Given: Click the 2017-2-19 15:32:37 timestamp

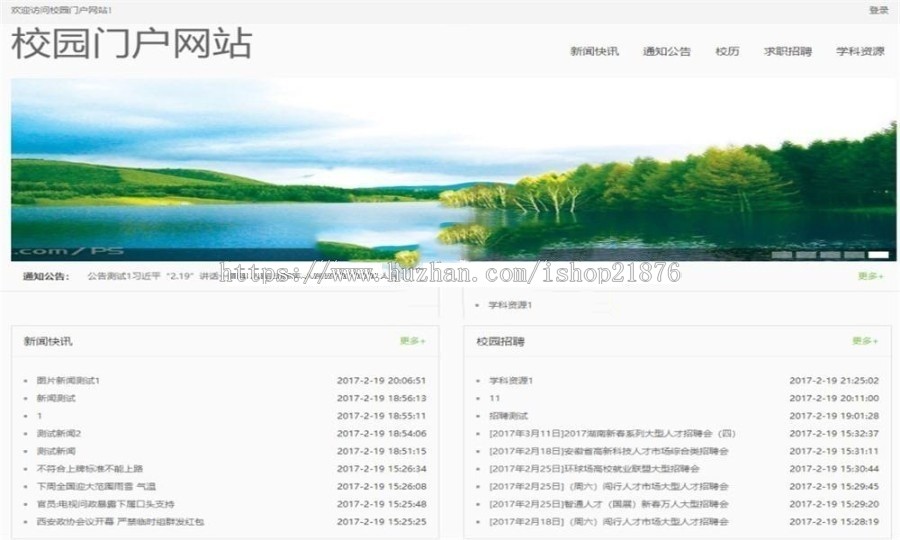Looking at the screenshot, I should pos(834,434).
